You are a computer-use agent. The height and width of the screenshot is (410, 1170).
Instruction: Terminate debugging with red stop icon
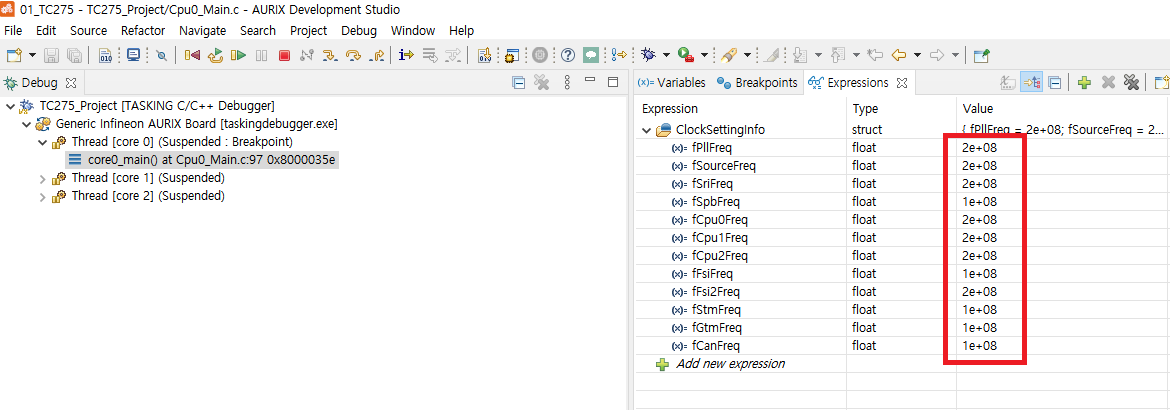click(x=284, y=55)
